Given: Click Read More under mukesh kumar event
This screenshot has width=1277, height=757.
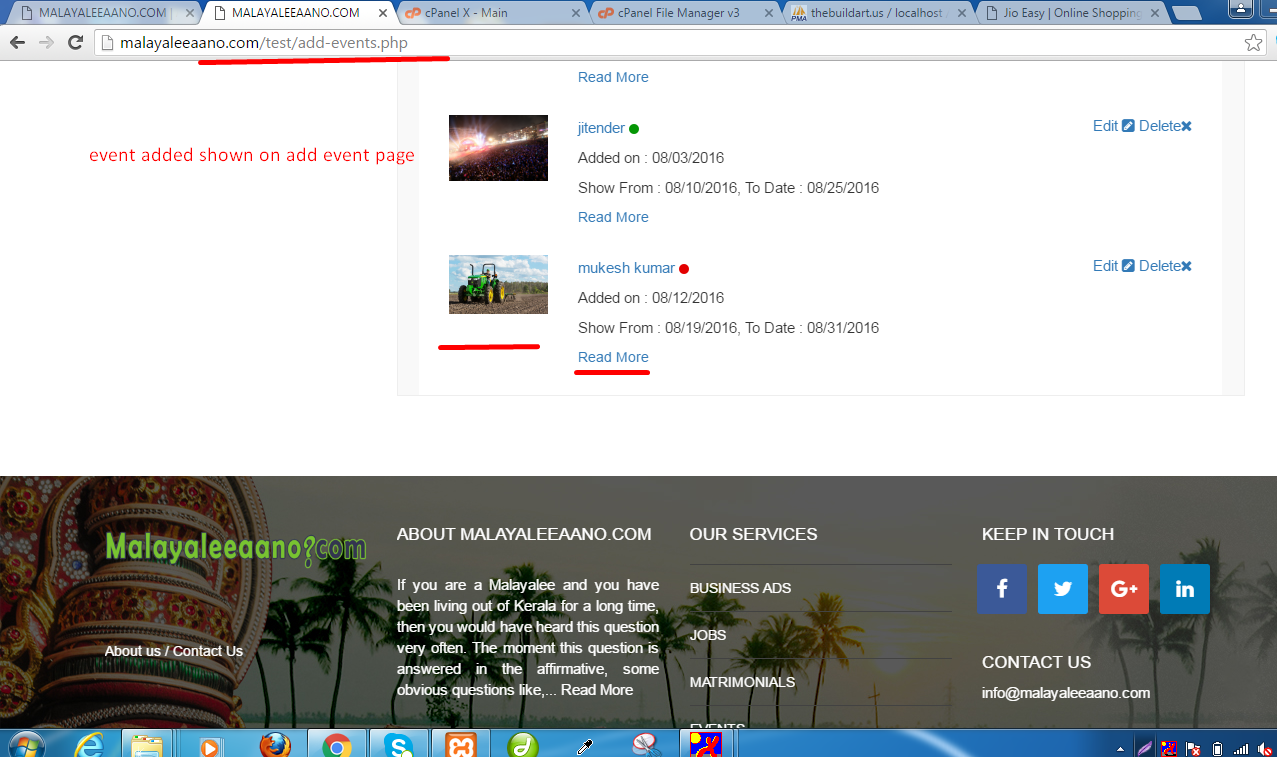Looking at the screenshot, I should click(x=613, y=357).
